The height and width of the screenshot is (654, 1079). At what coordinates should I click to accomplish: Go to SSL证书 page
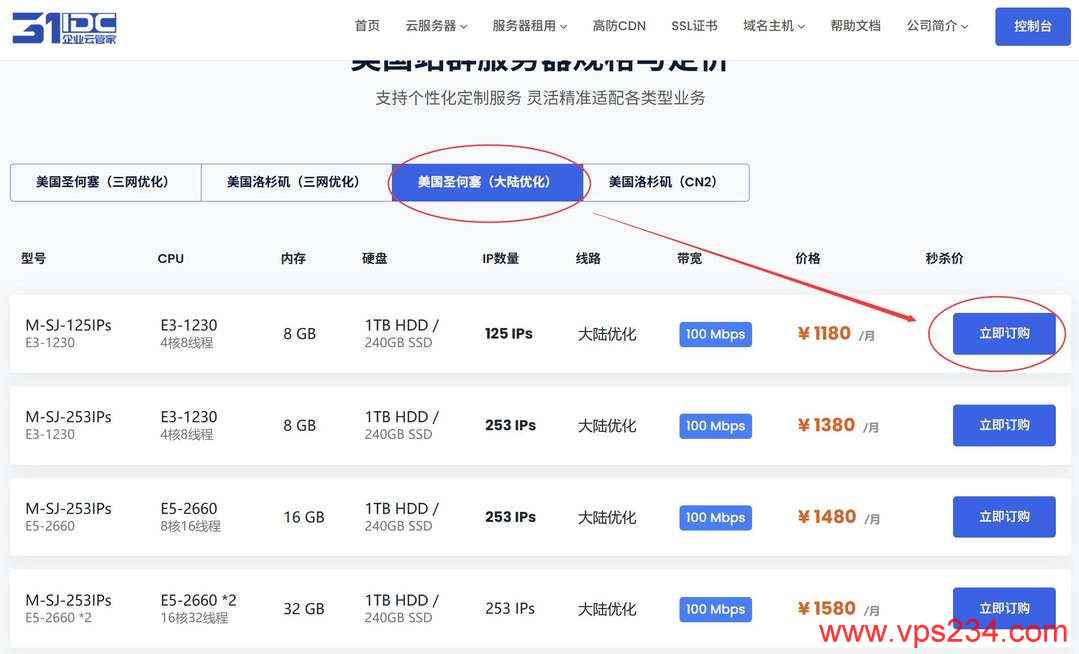[x=694, y=26]
